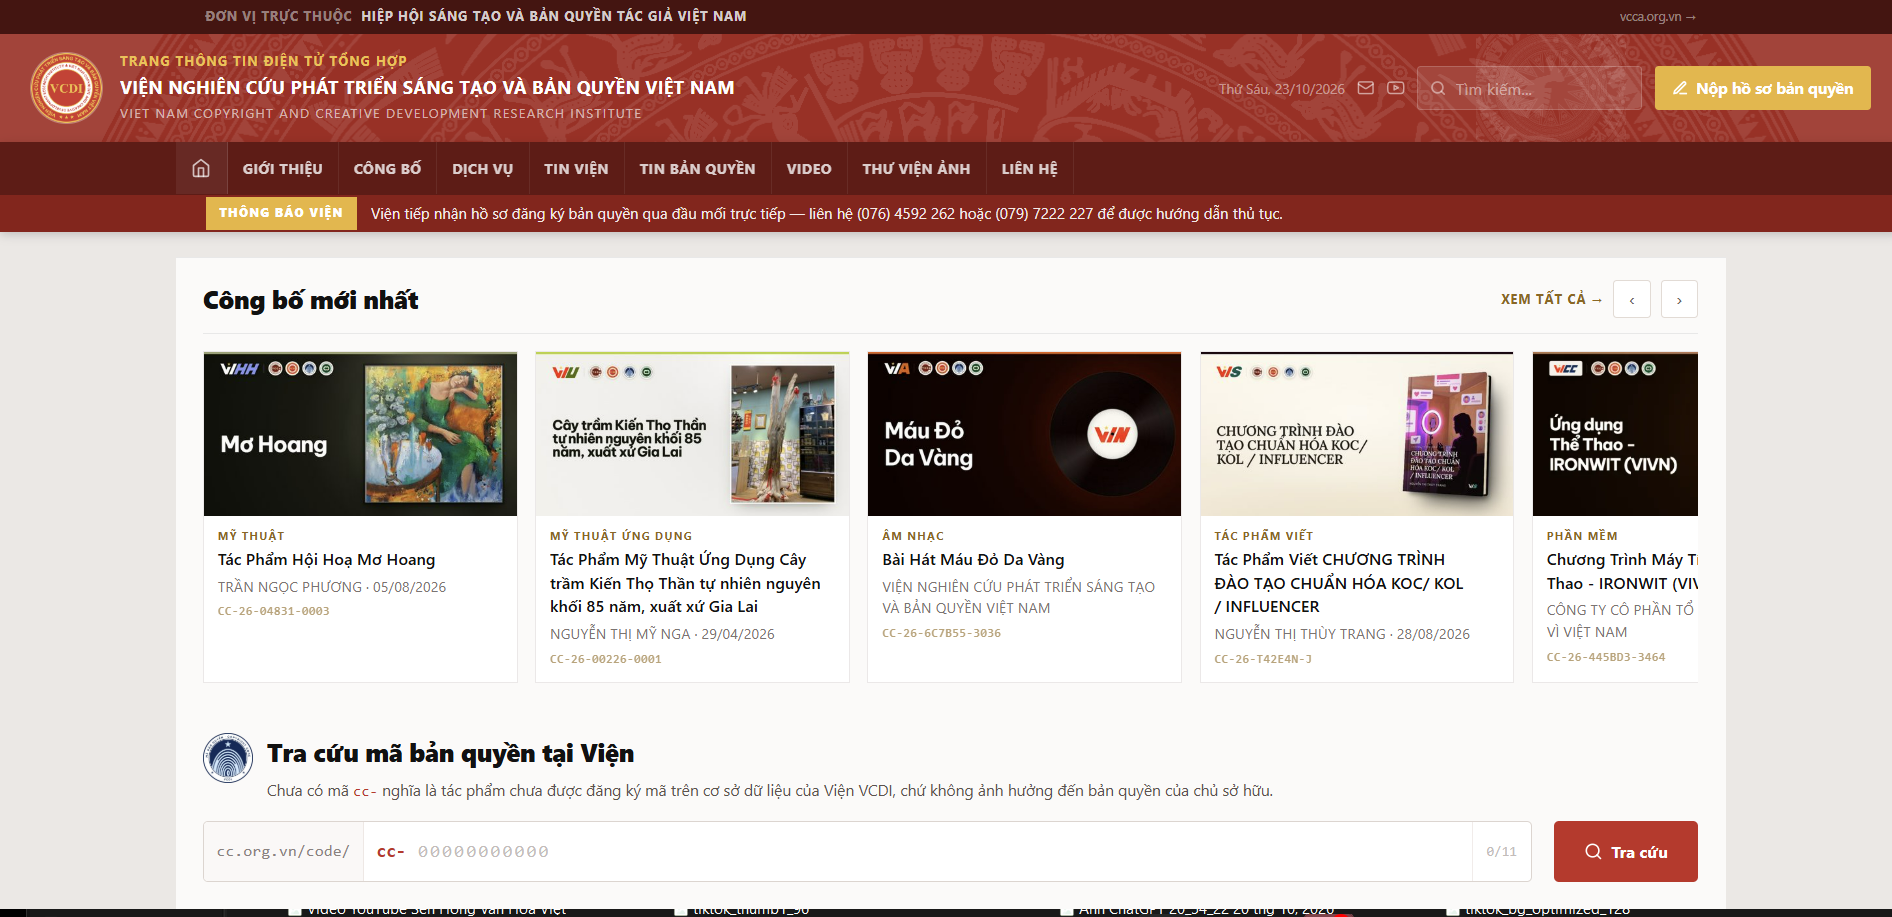
Task: Click code CC-26-T42E4N-J
Action: pos(1263,659)
